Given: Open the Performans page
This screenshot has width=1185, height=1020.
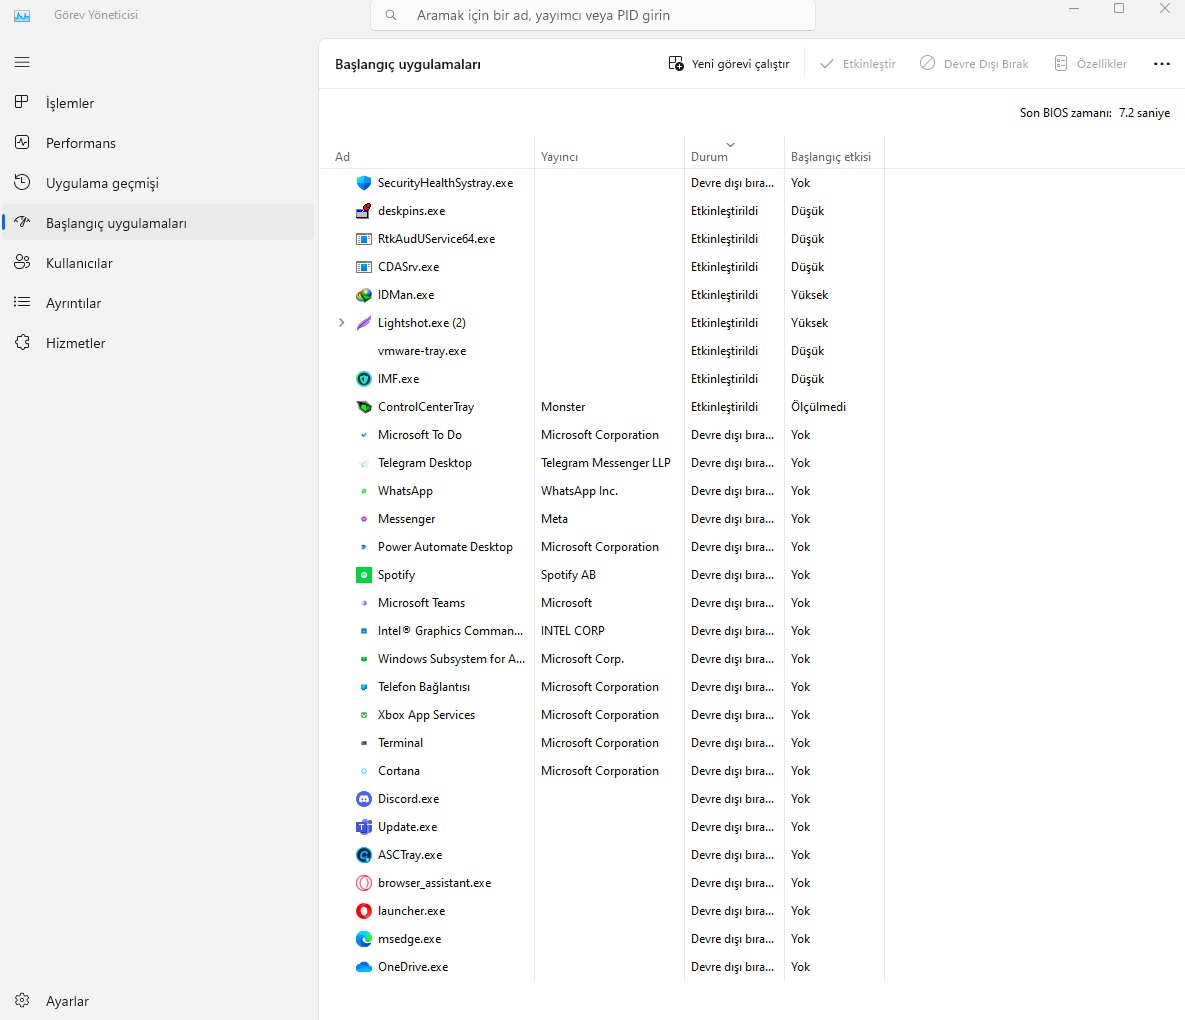Looking at the screenshot, I should (158, 143).
